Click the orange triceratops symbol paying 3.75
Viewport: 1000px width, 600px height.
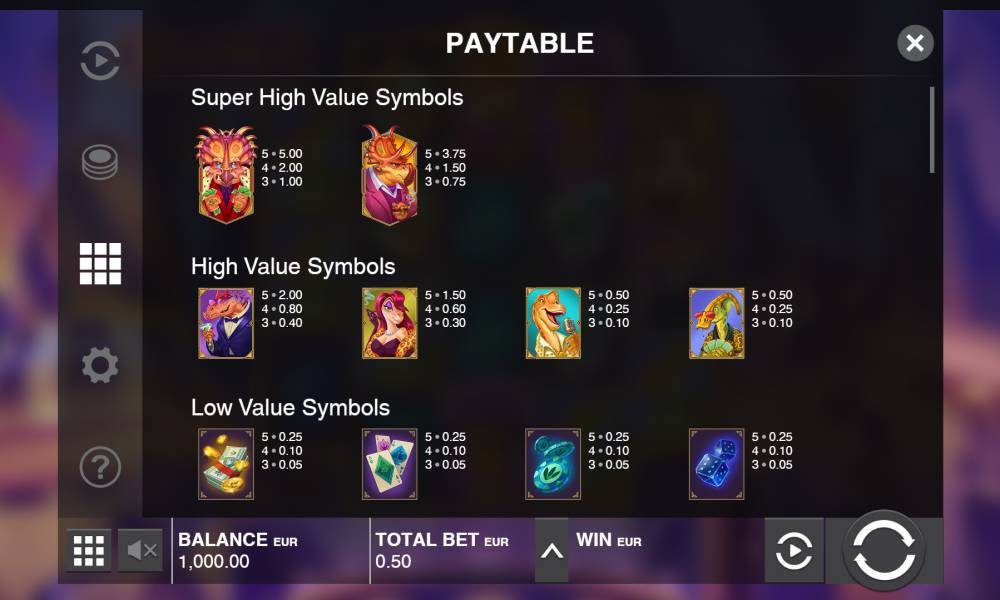pyautogui.click(x=390, y=175)
